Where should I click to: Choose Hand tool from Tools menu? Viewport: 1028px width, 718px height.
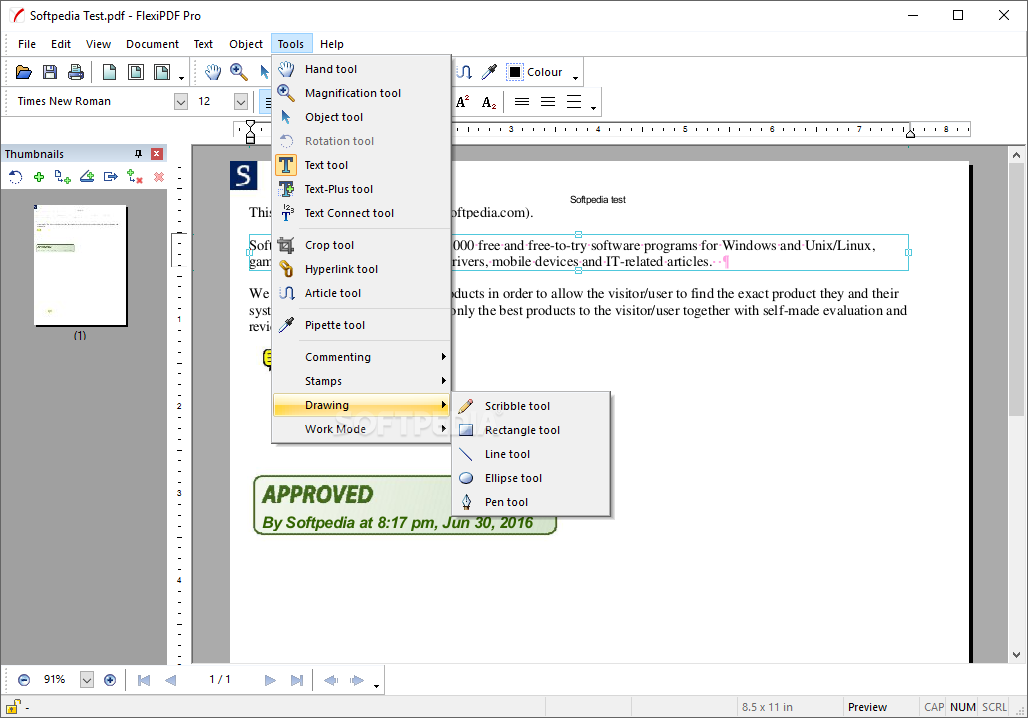coord(361,69)
